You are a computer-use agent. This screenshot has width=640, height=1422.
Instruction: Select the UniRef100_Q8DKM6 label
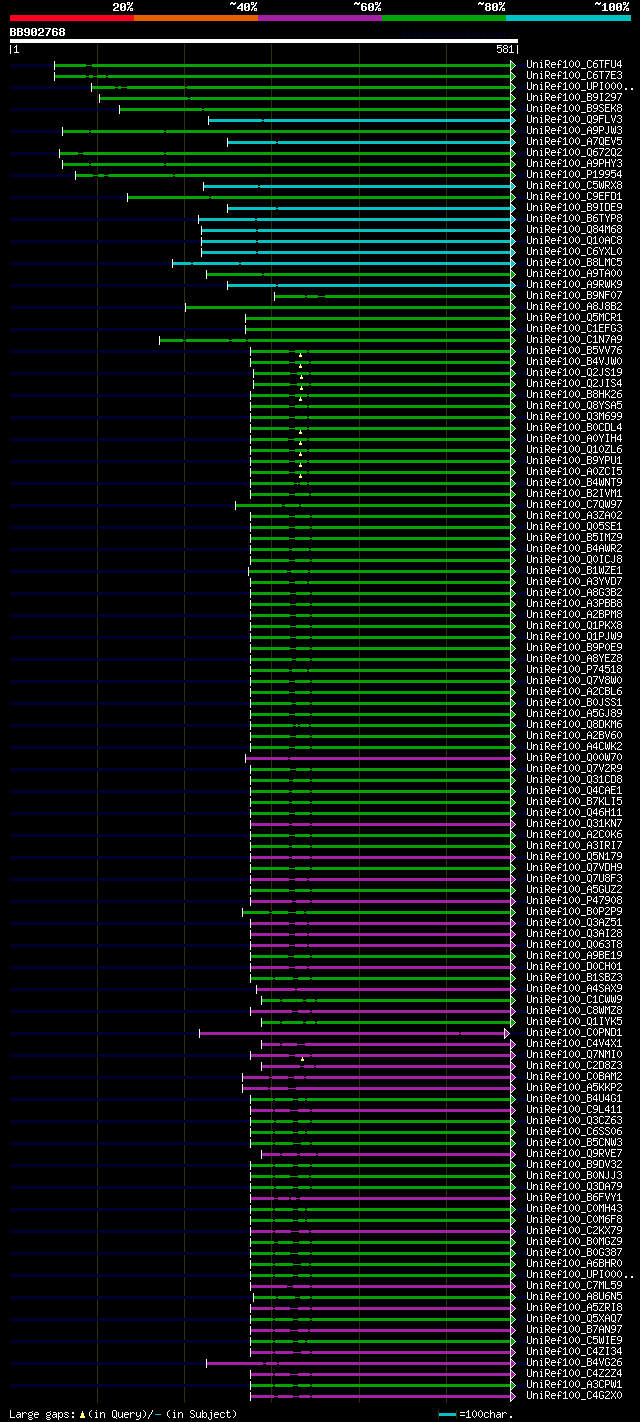point(575,725)
